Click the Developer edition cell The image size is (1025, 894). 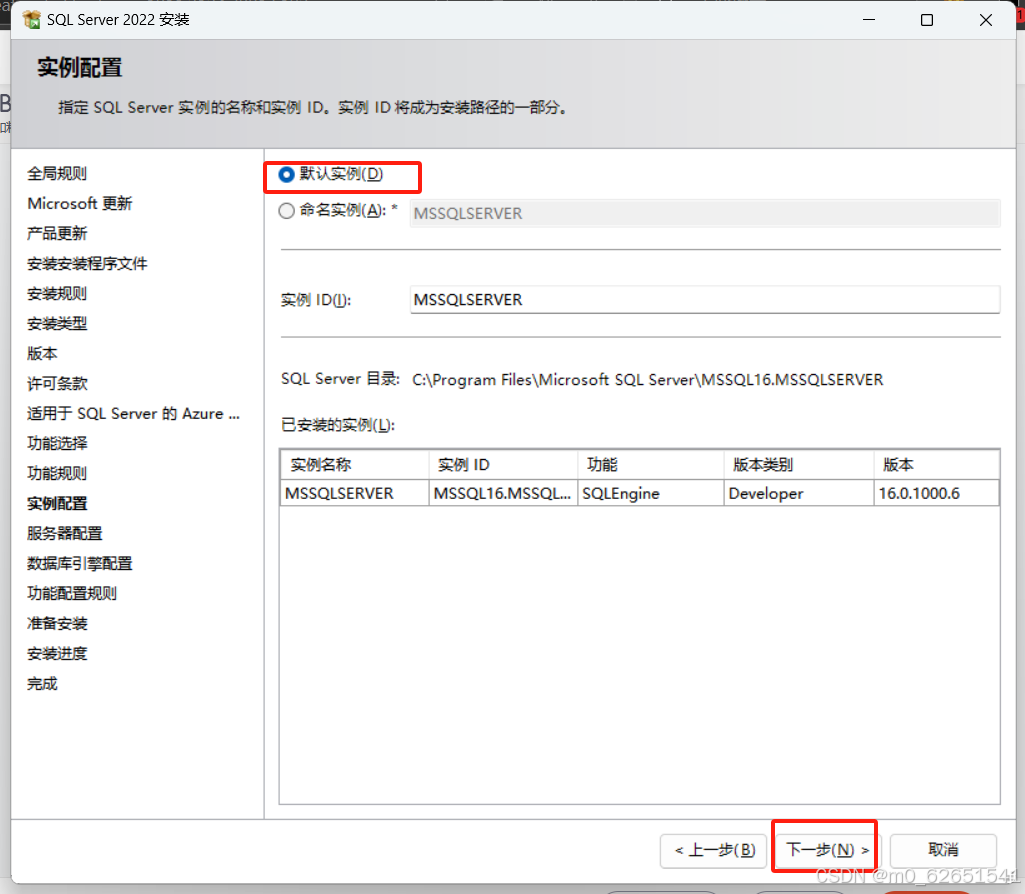click(x=799, y=493)
